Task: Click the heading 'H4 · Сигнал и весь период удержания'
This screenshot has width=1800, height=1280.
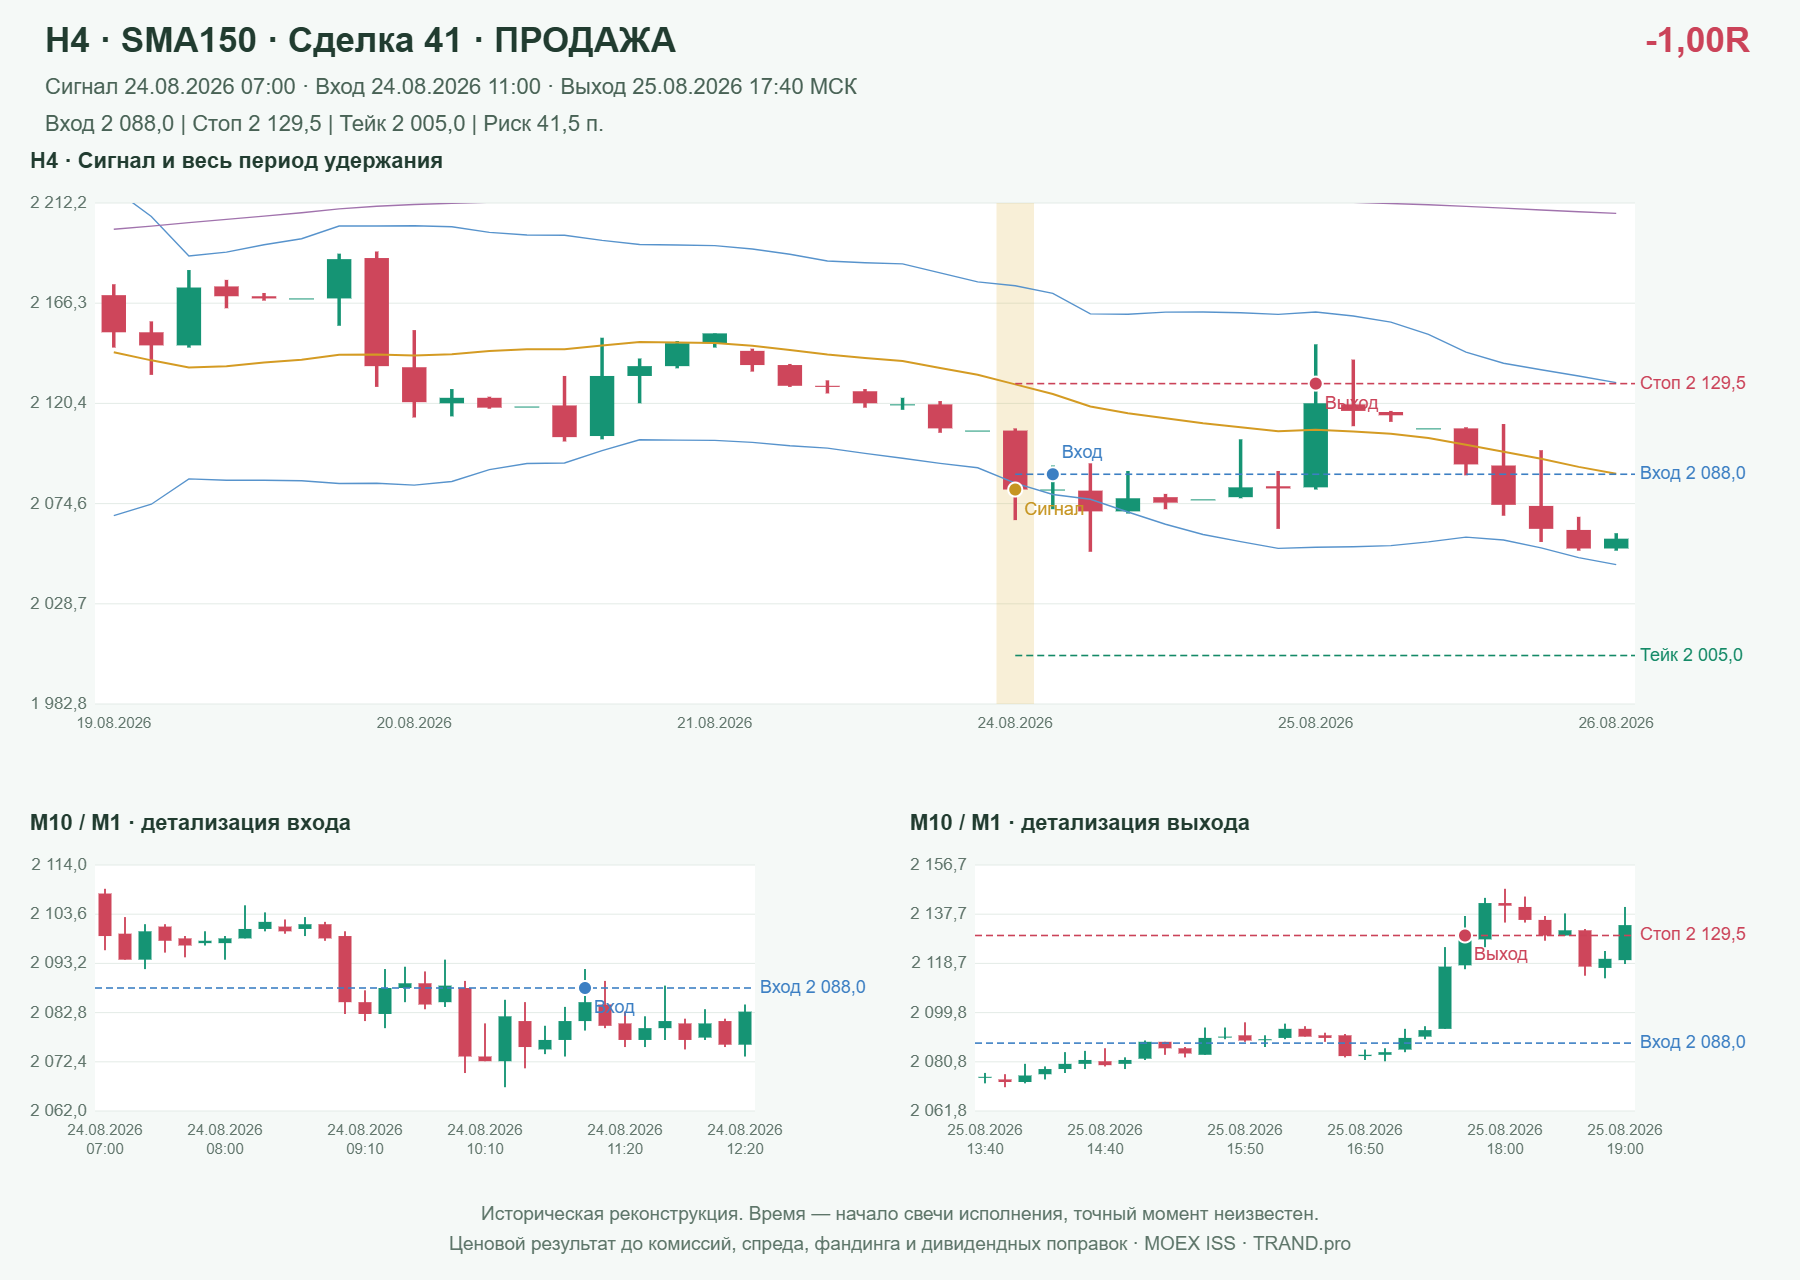Action: point(236,161)
